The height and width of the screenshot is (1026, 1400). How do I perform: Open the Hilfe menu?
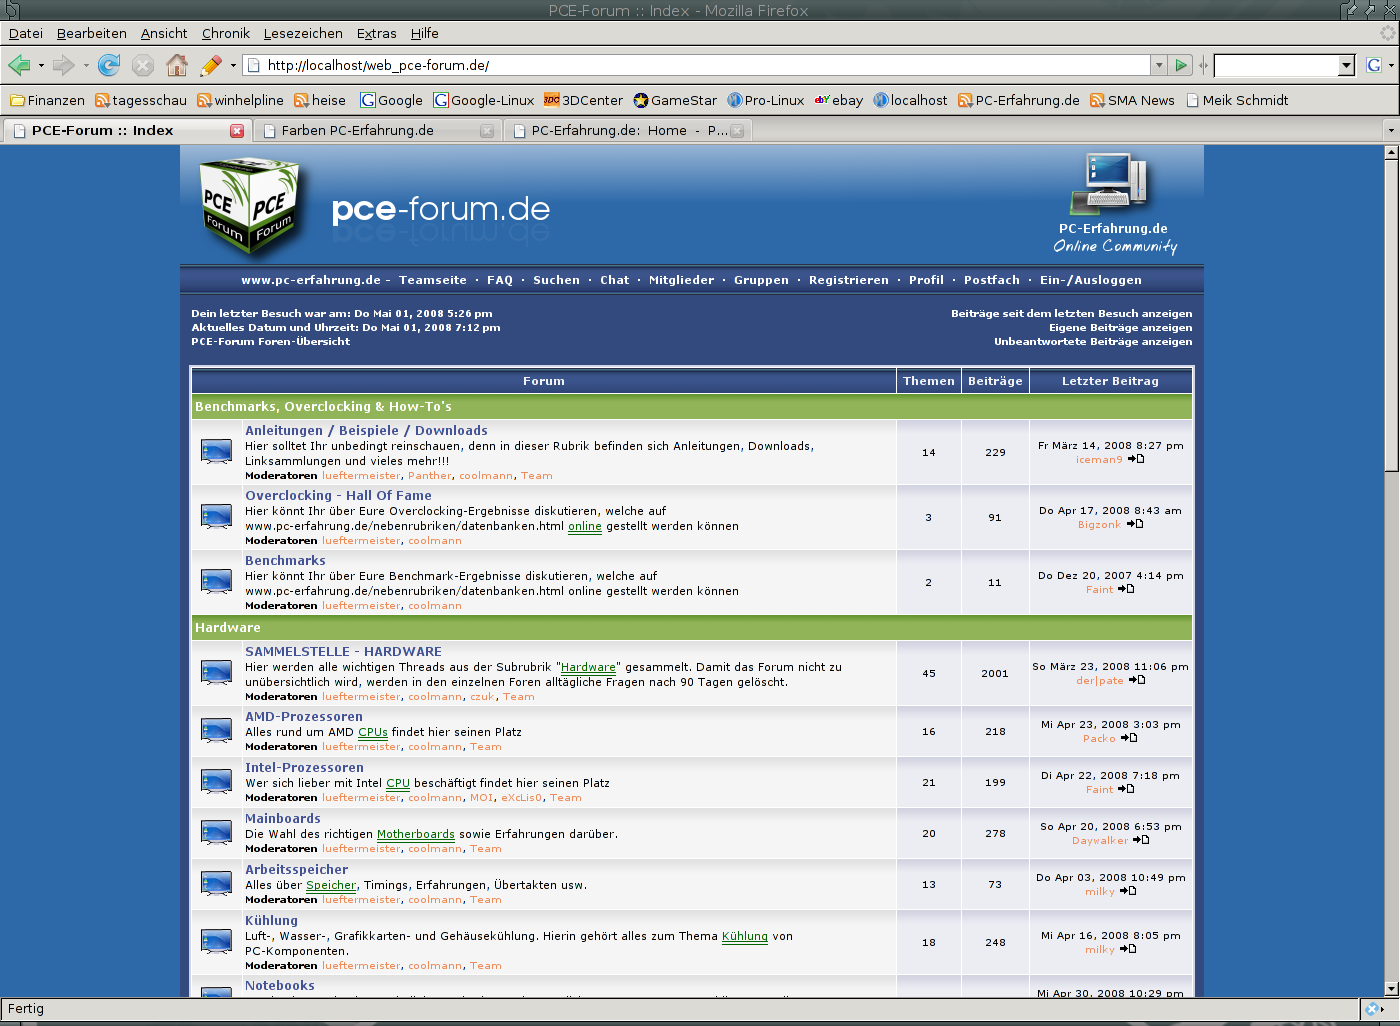425,33
